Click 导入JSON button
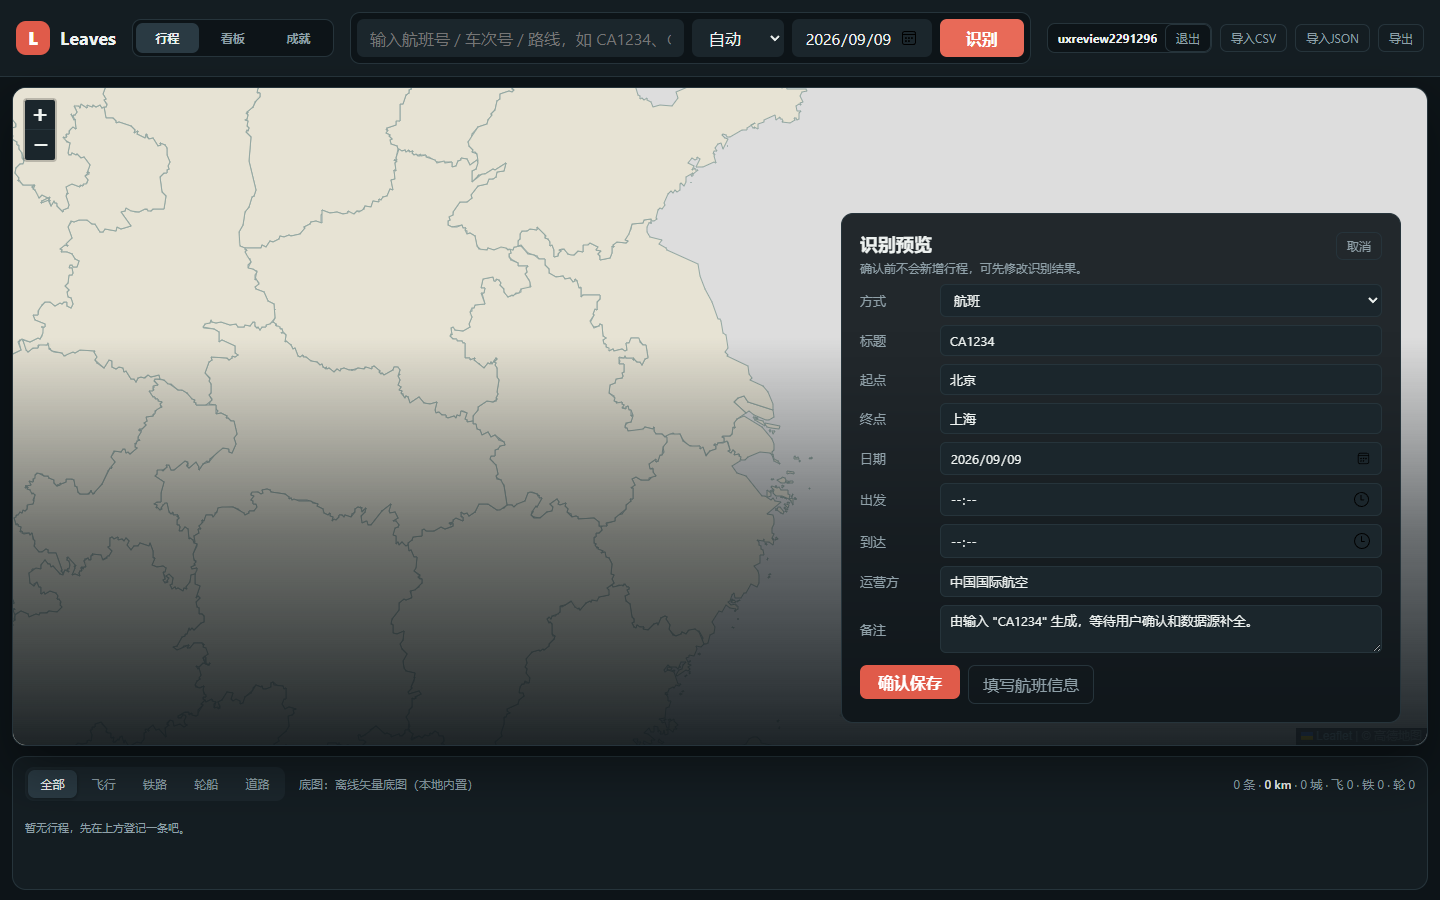The width and height of the screenshot is (1440, 900). click(1332, 38)
